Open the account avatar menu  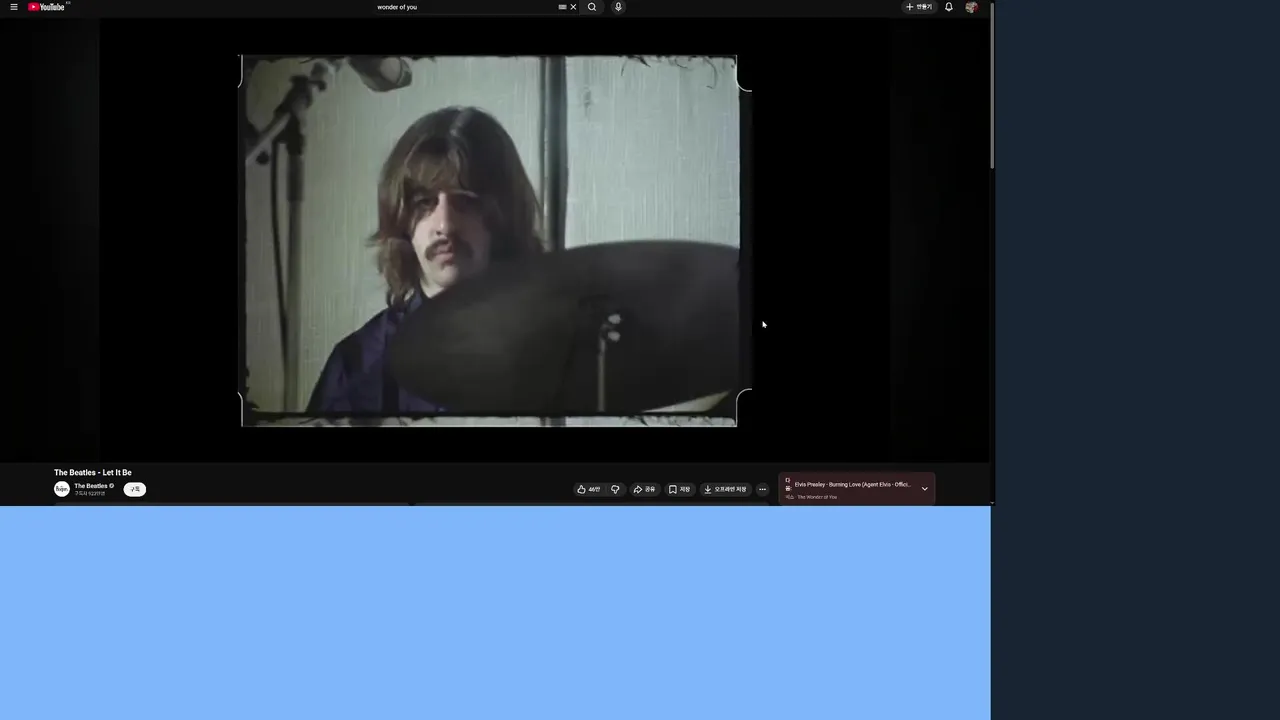971,7
